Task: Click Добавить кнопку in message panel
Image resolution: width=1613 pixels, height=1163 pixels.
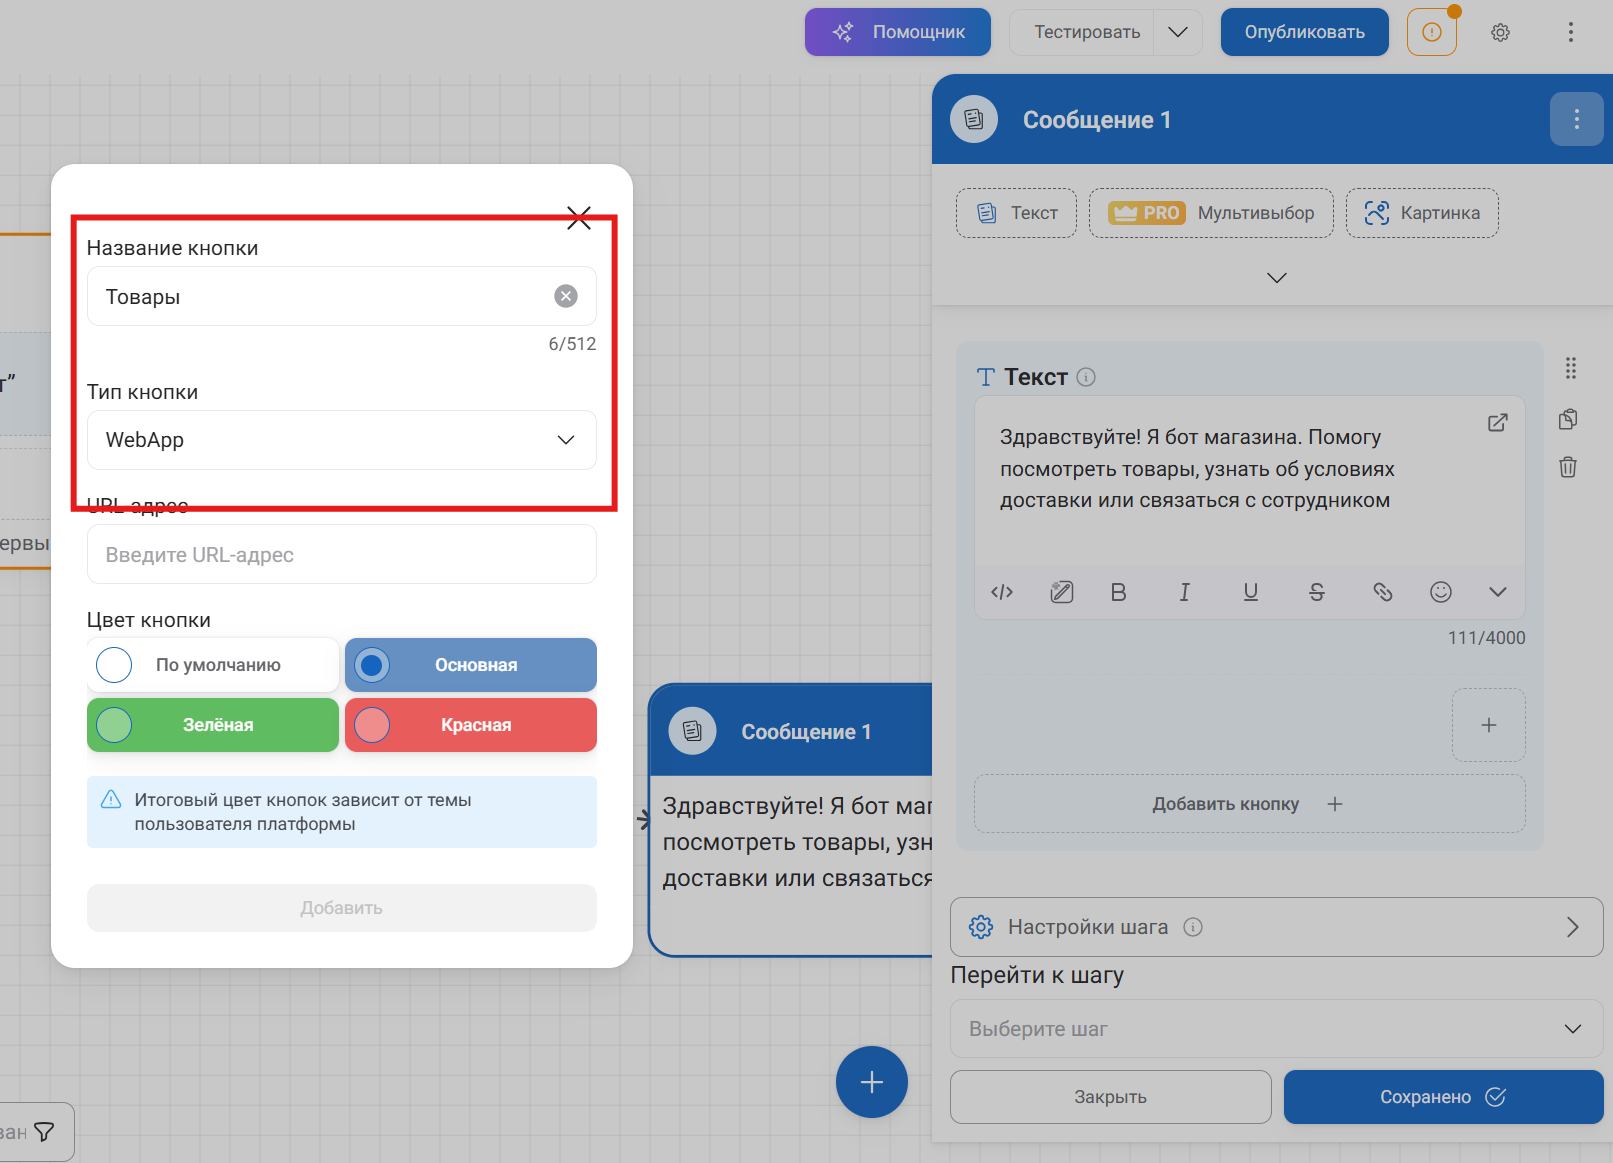Action: point(1249,804)
